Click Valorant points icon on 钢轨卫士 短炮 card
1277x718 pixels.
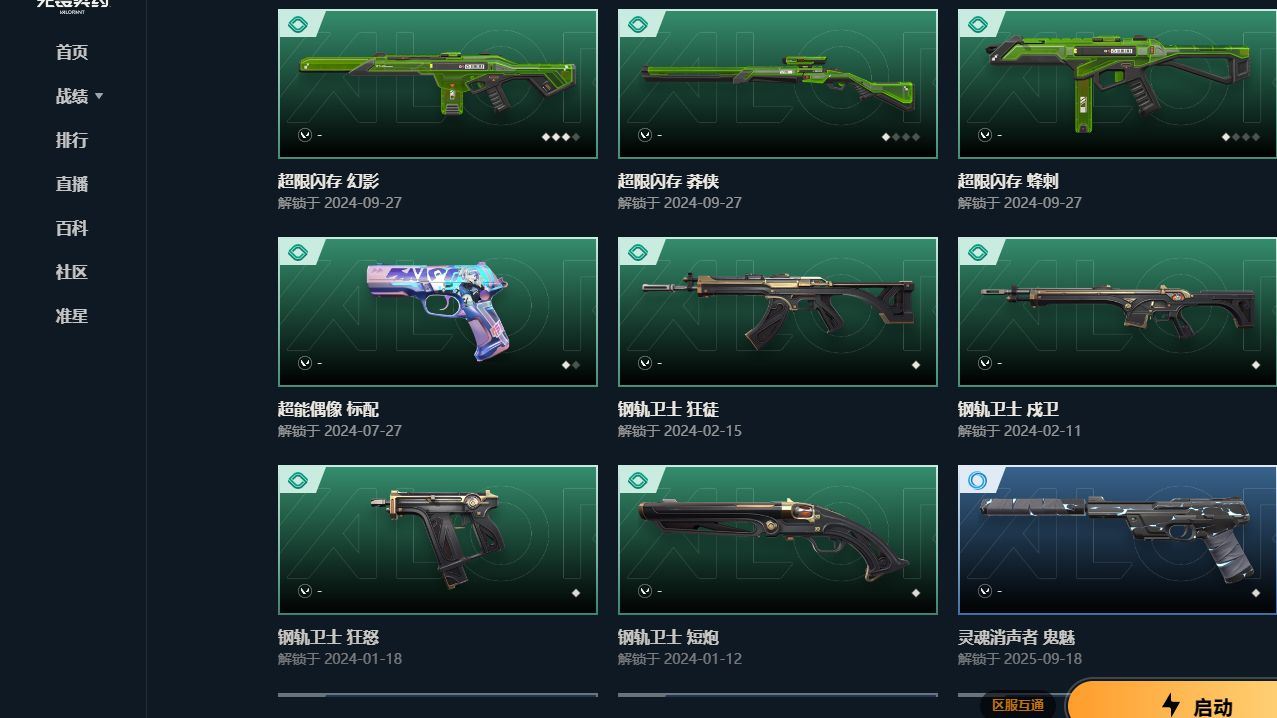tap(645, 591)
